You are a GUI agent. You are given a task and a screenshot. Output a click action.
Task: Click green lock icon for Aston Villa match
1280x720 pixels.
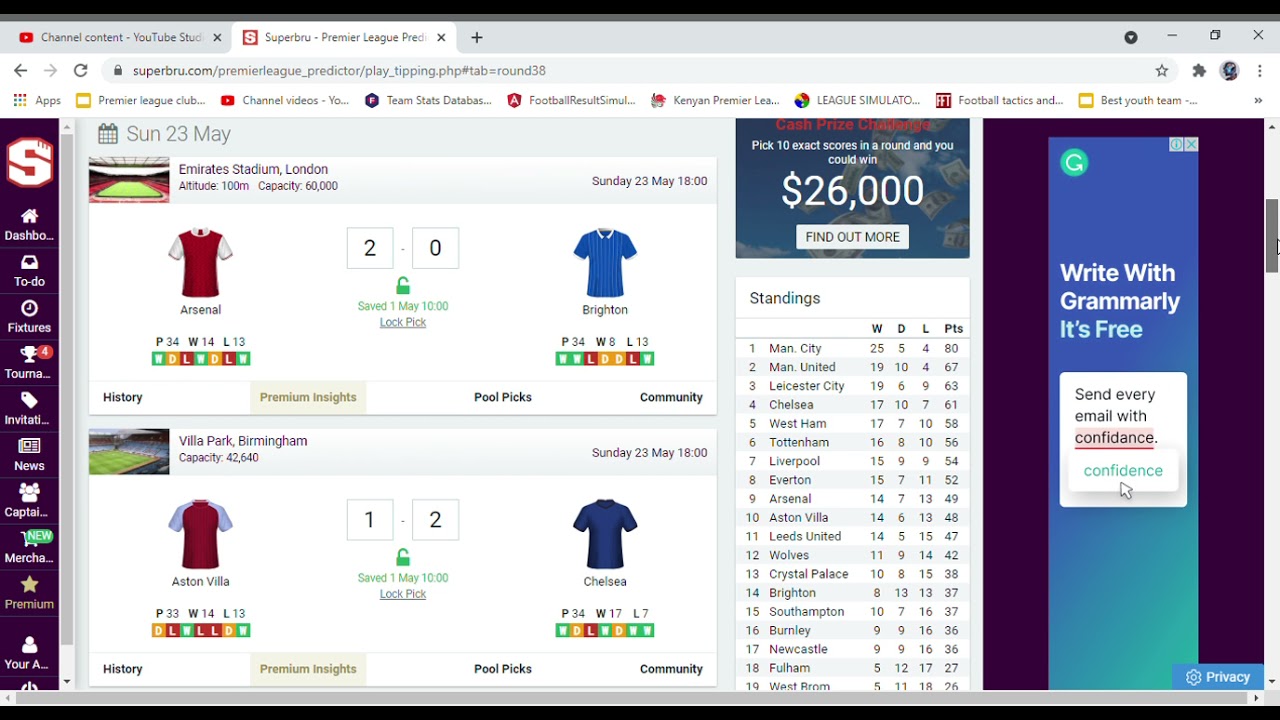pyautogui.click(x=403, y=558)
